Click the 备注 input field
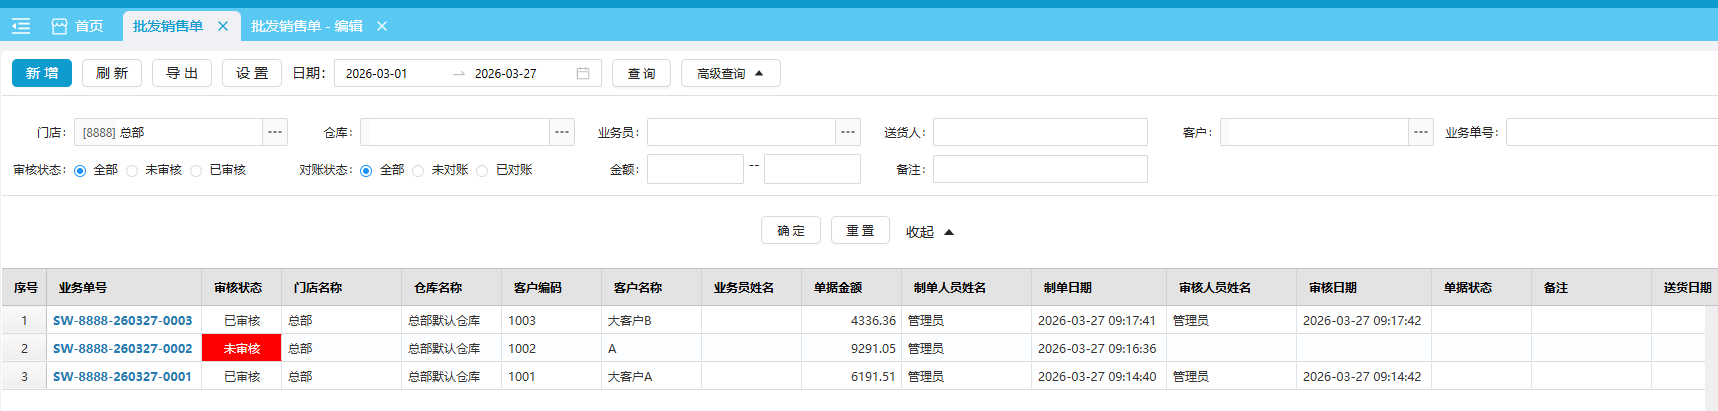The image size is (1718, 411). (1040, 169)
